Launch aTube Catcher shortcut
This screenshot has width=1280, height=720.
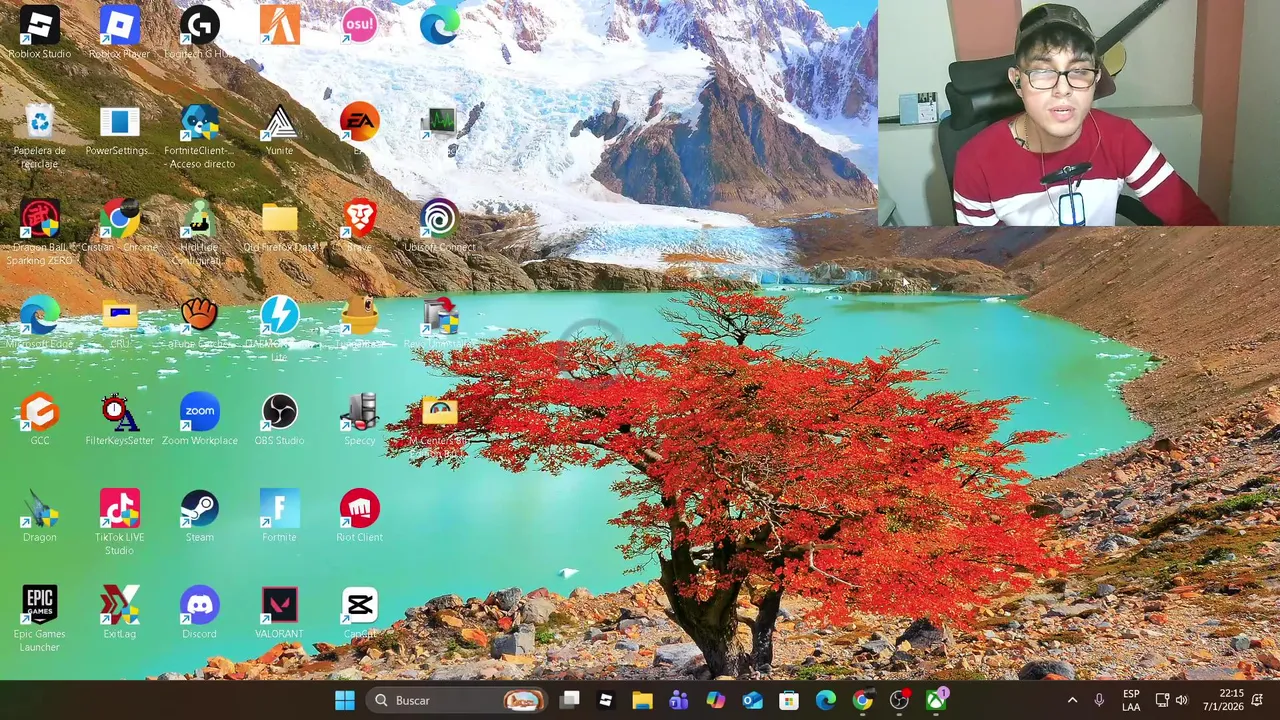tap(199, 316)
